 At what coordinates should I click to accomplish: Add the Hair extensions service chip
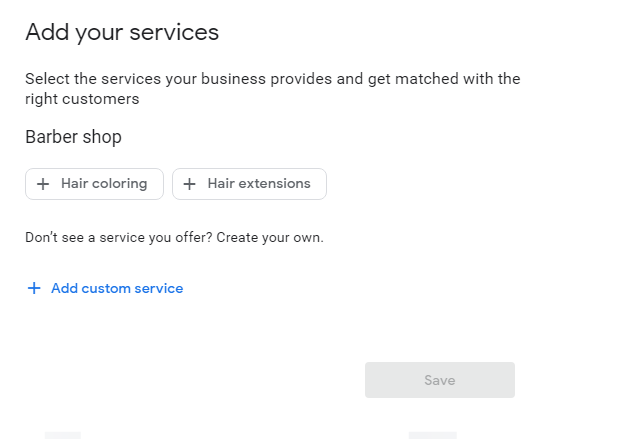tap(250, 184)
